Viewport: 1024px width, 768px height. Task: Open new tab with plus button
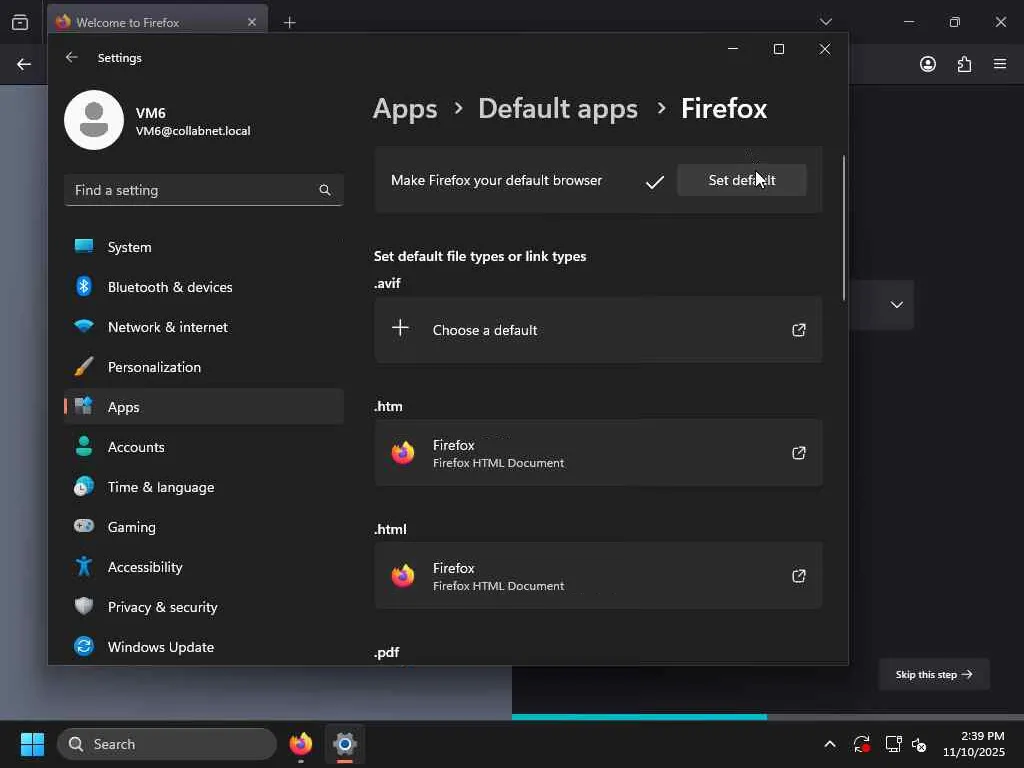click(289, 23)
